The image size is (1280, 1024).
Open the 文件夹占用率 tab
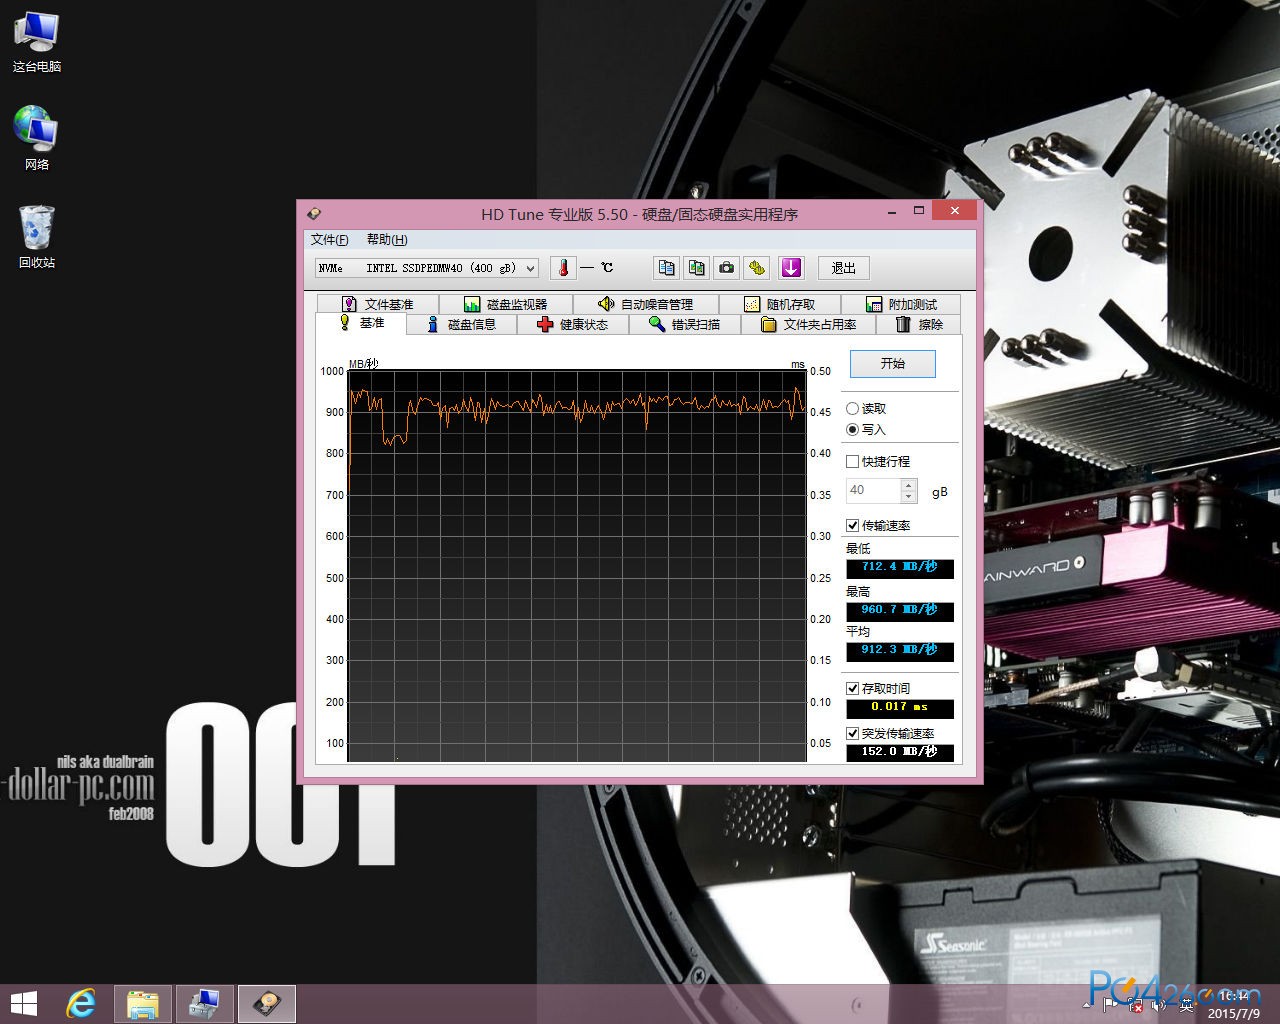click(x=808, y=324)
